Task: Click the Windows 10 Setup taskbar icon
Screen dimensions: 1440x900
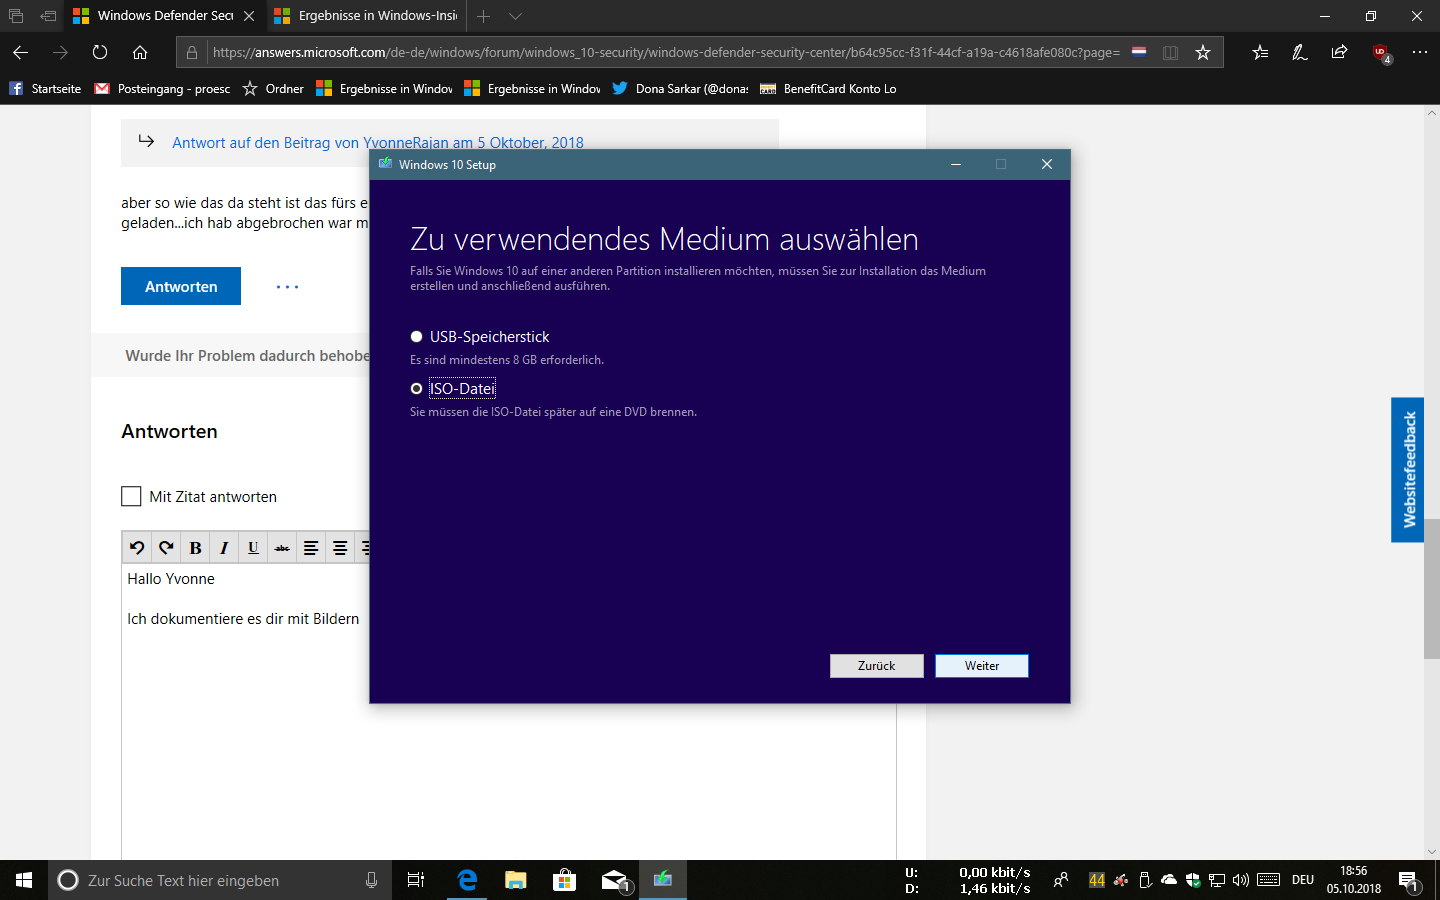Action: click(663, 880)
